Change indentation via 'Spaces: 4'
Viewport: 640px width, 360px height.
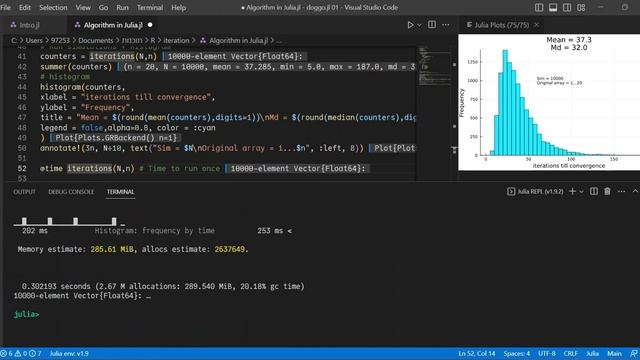pos(516,353)
